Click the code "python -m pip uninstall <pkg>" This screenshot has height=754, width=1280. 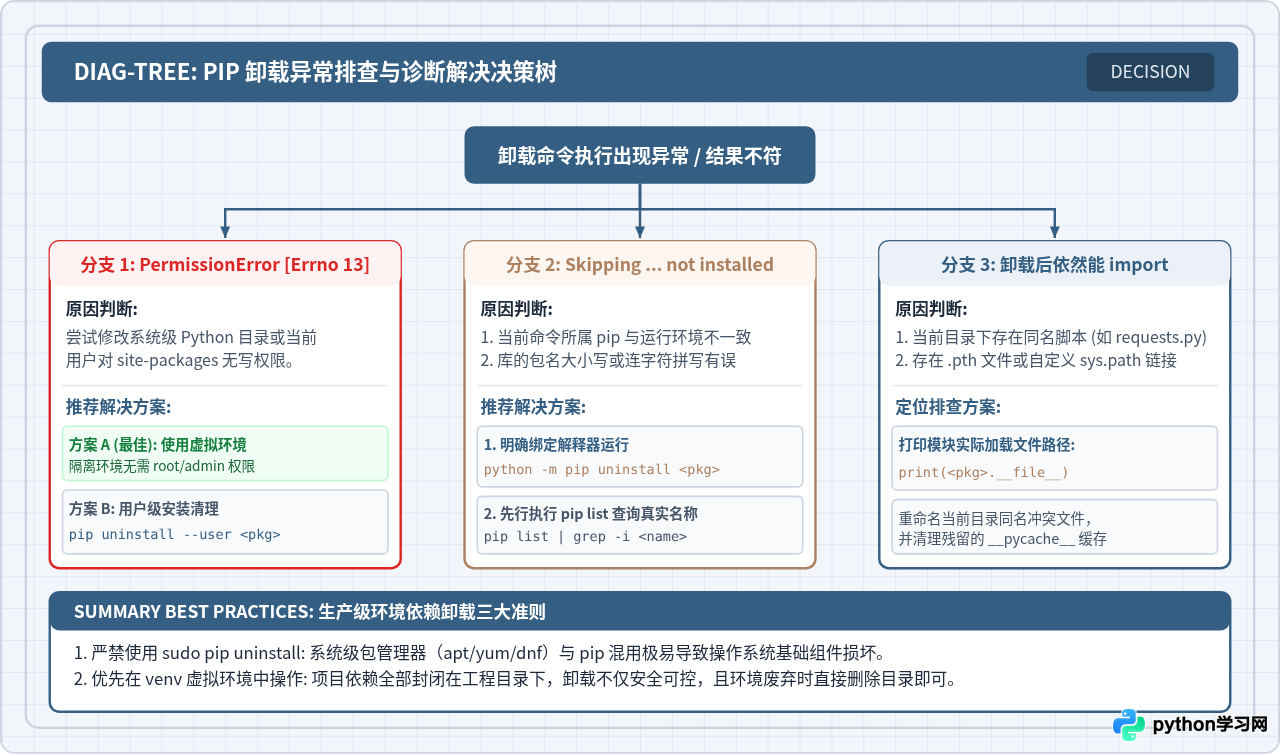[602, 469]
